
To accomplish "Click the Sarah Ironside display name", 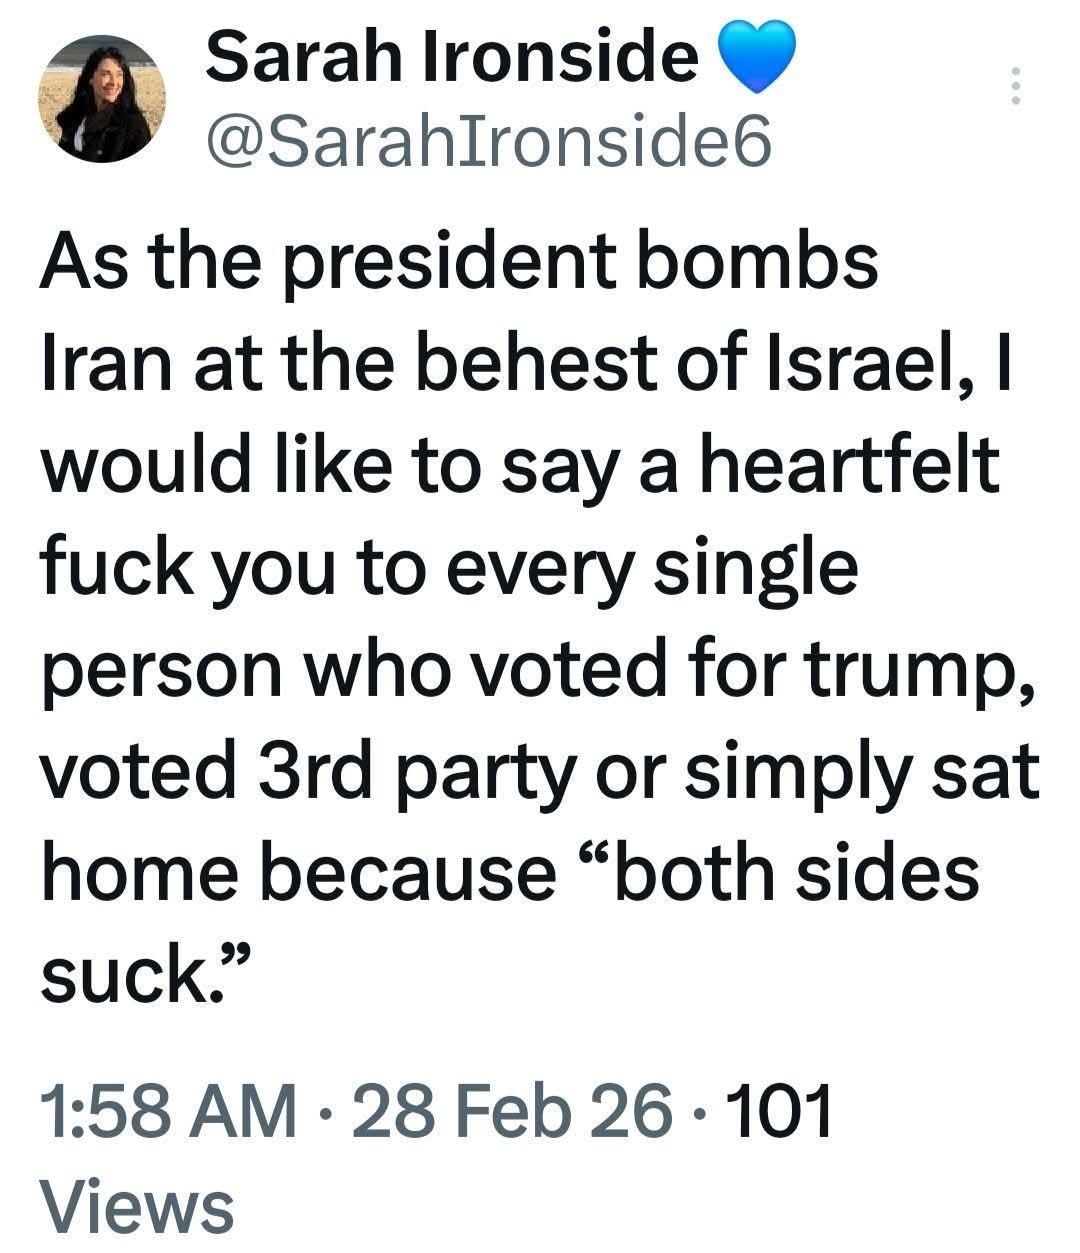I will pos(452,55).
